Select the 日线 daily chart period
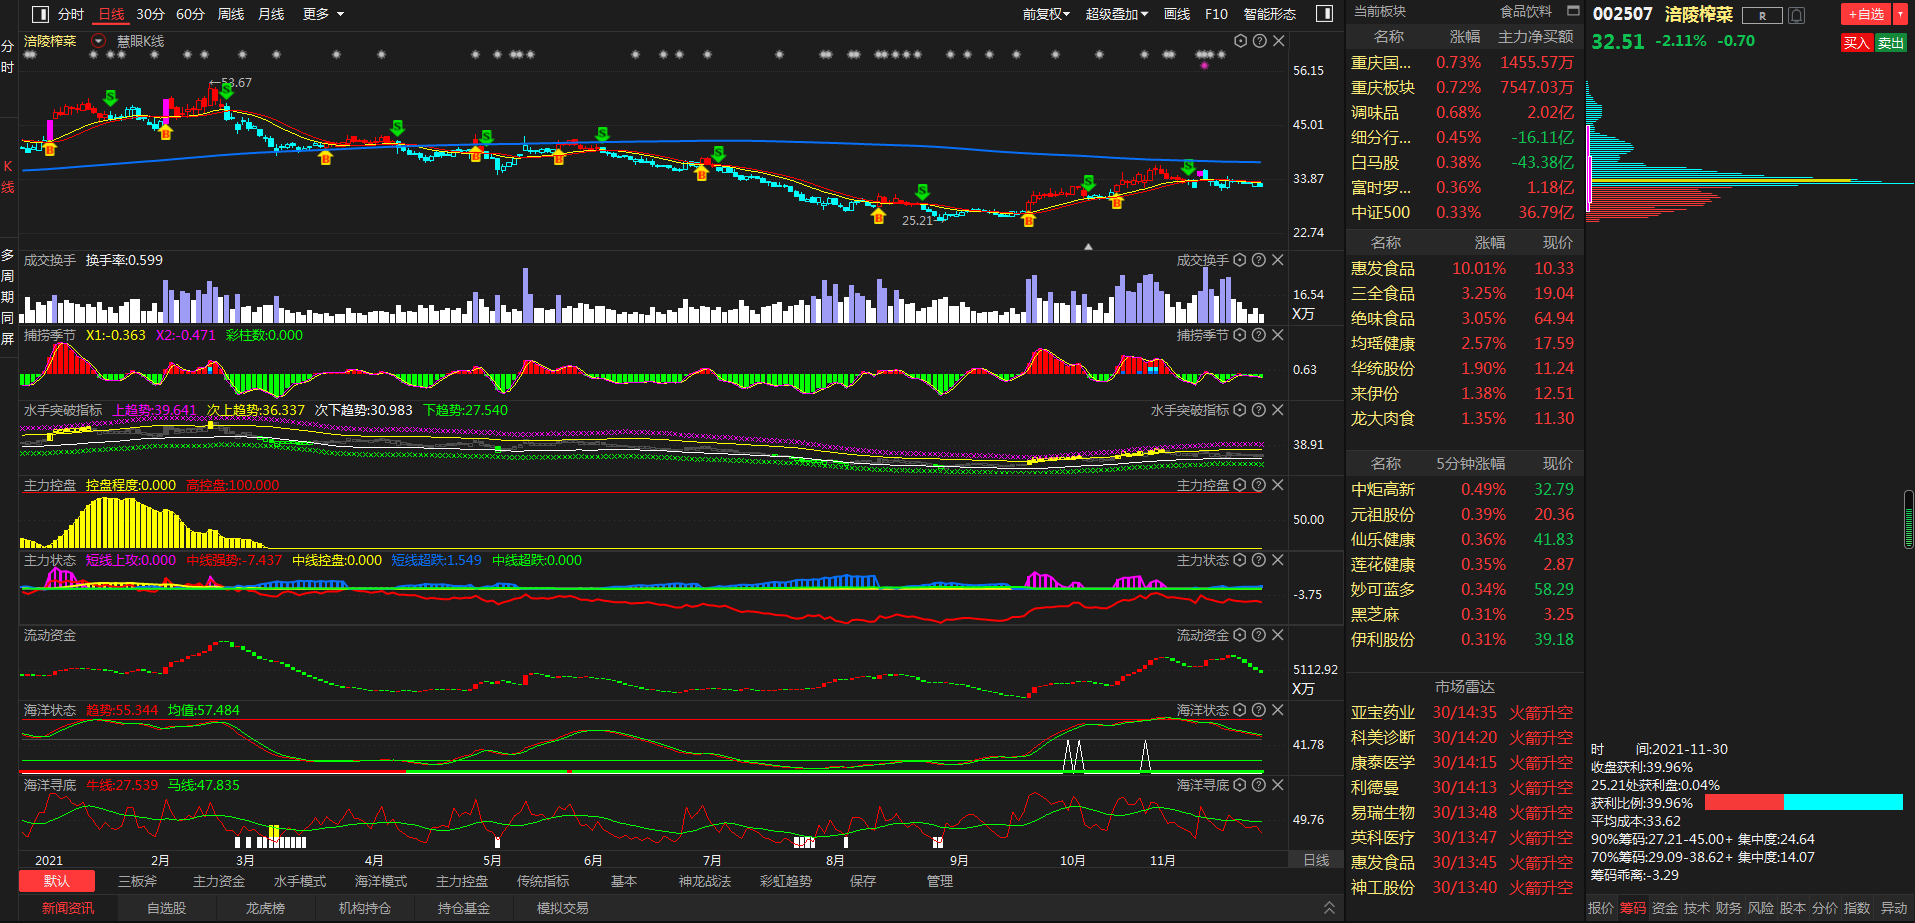Image resolution: width=1915 pixels, height=923 pixels. [111, 14]
